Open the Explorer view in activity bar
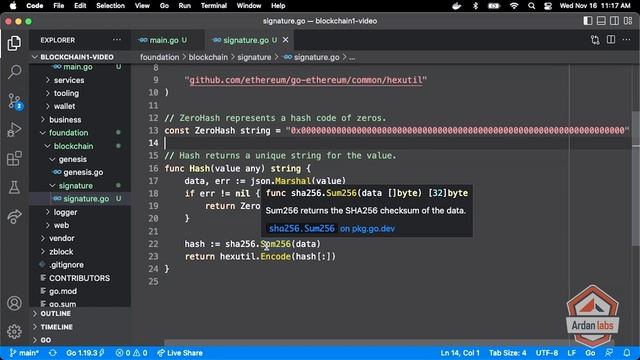This screenshot has width=640, height=360. pos(14,43)
